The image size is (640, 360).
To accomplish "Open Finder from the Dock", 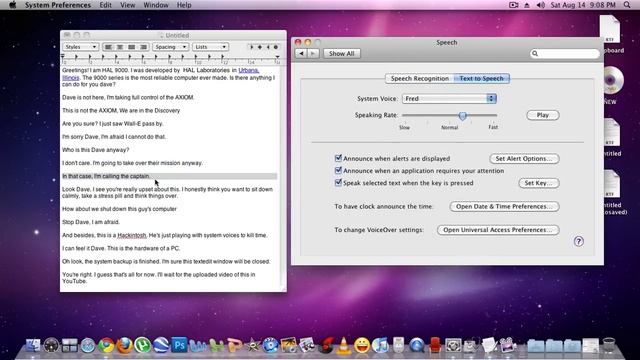I will click(33, 345).
